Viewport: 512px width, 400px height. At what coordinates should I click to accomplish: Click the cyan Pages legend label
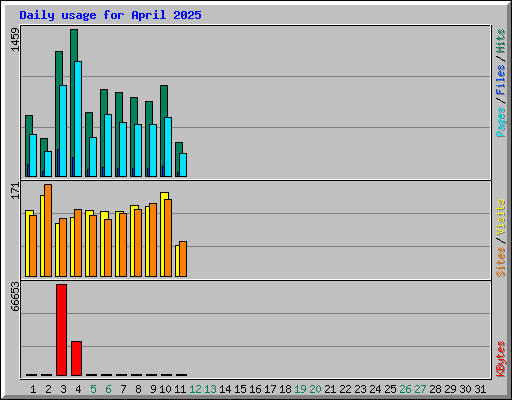[x=501, y=122]
